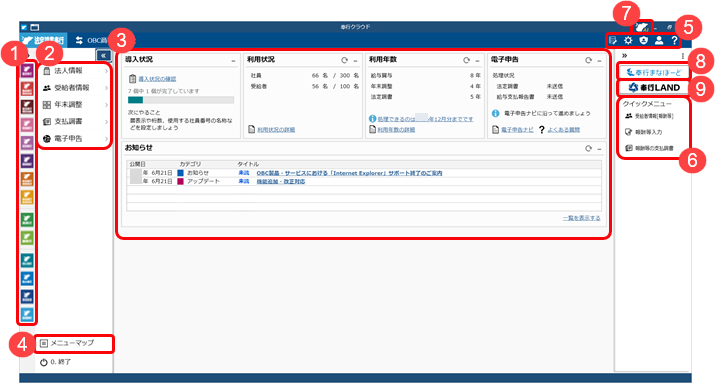Click the 公開日 column header
The height and width of the screenshot is (383, 715).
click(x=137, y=164)
